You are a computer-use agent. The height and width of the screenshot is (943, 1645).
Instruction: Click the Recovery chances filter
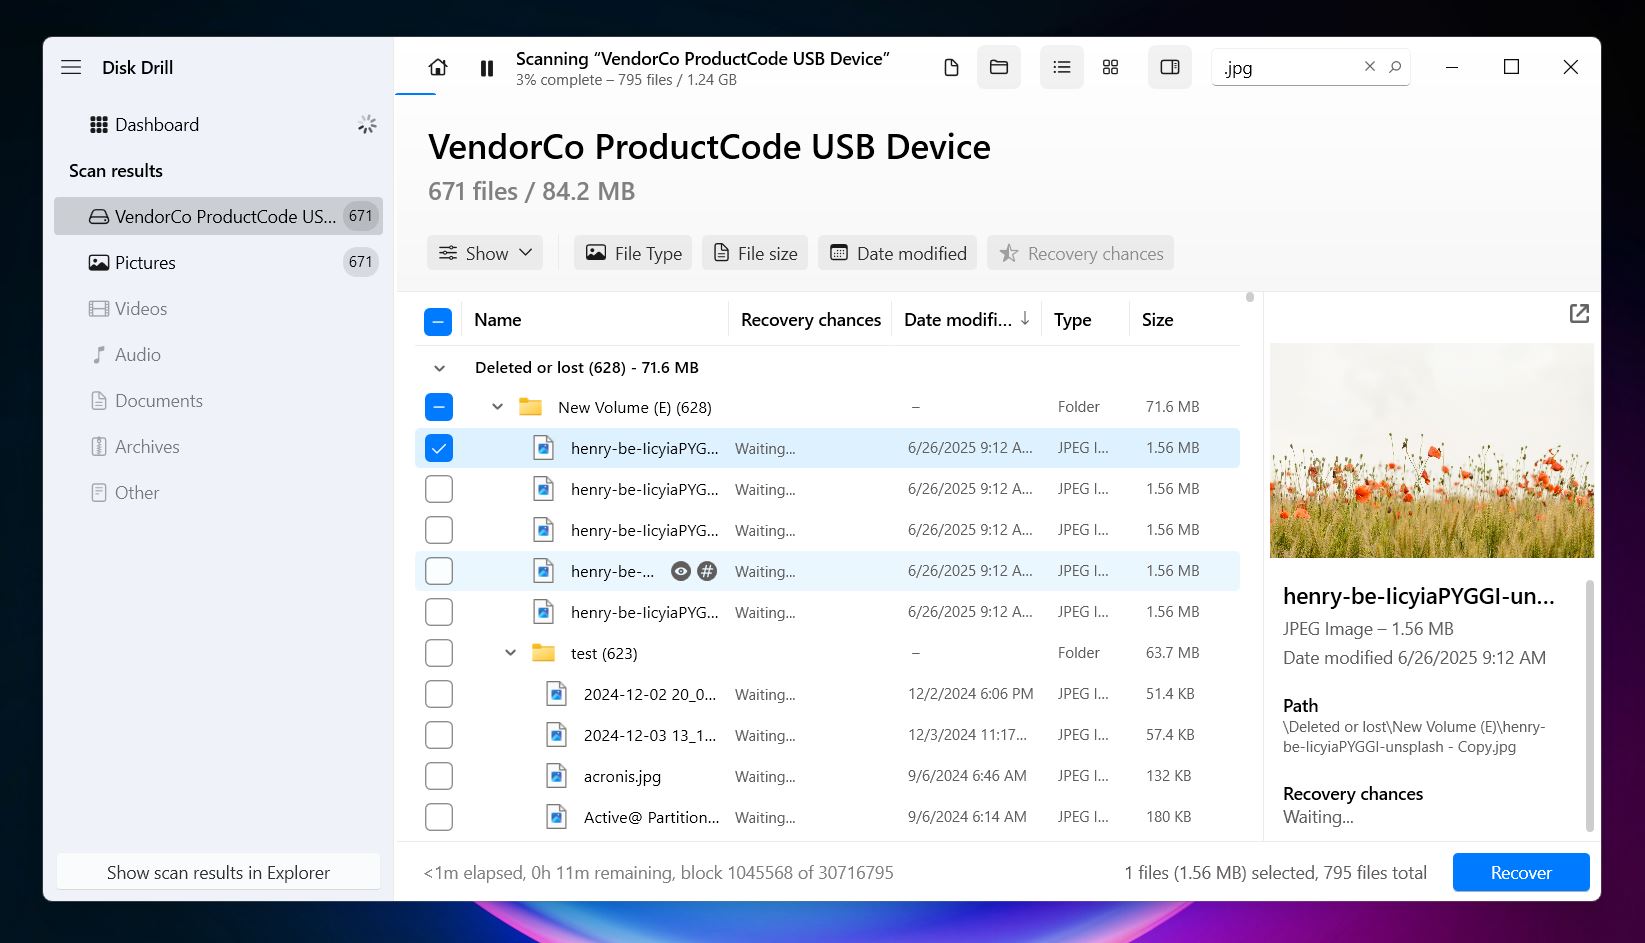(x=1080, y=253)
